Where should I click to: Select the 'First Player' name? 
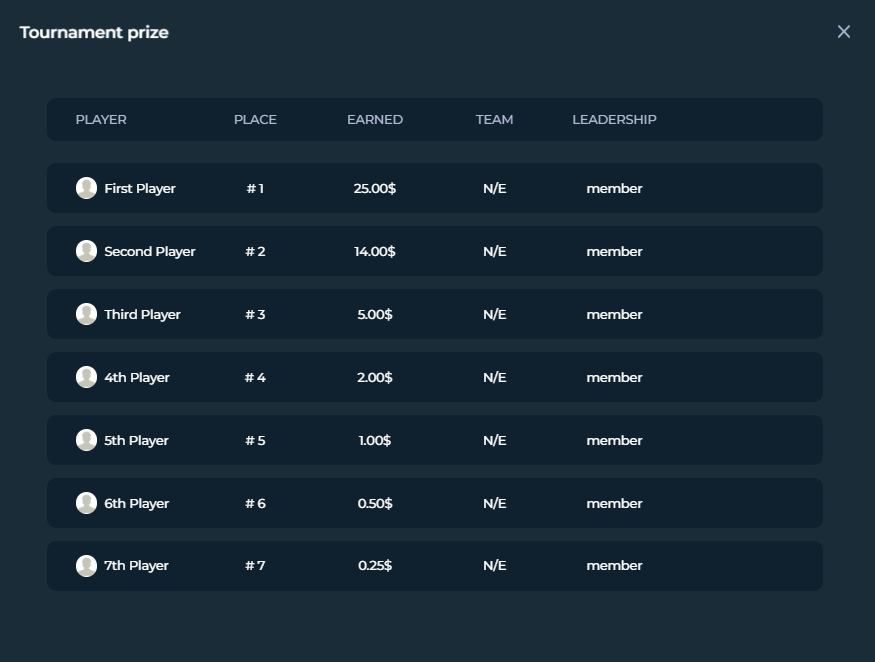point(140,189)
